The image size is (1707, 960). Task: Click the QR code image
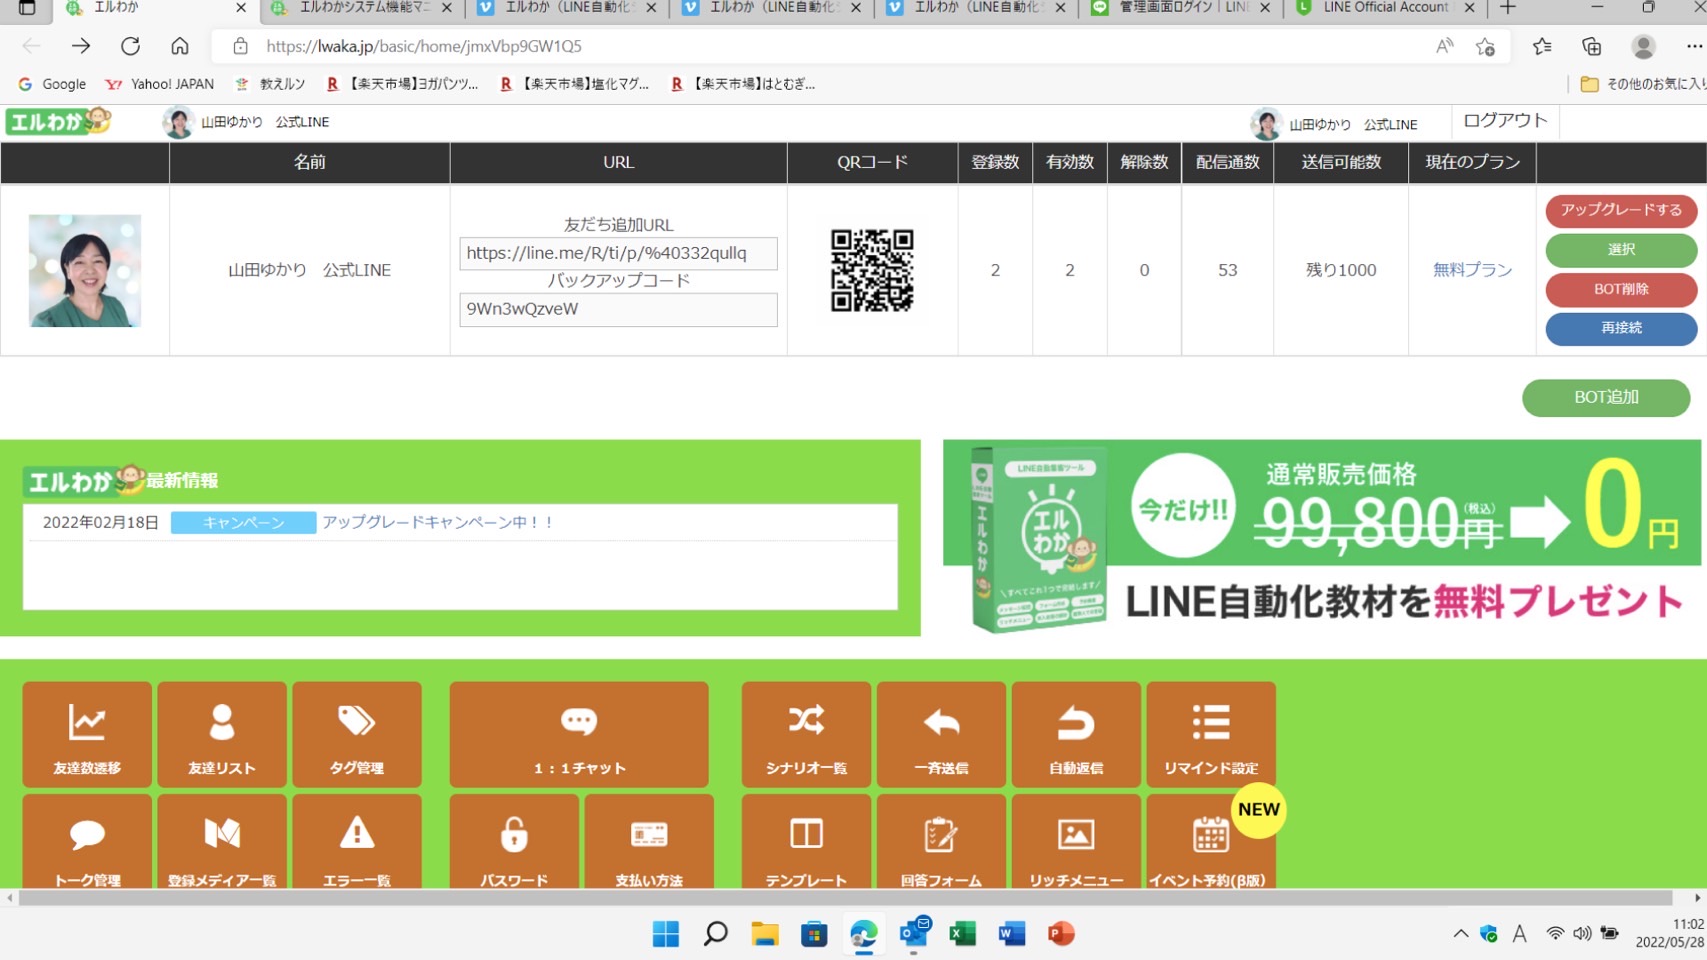click(x=872, y=270)
